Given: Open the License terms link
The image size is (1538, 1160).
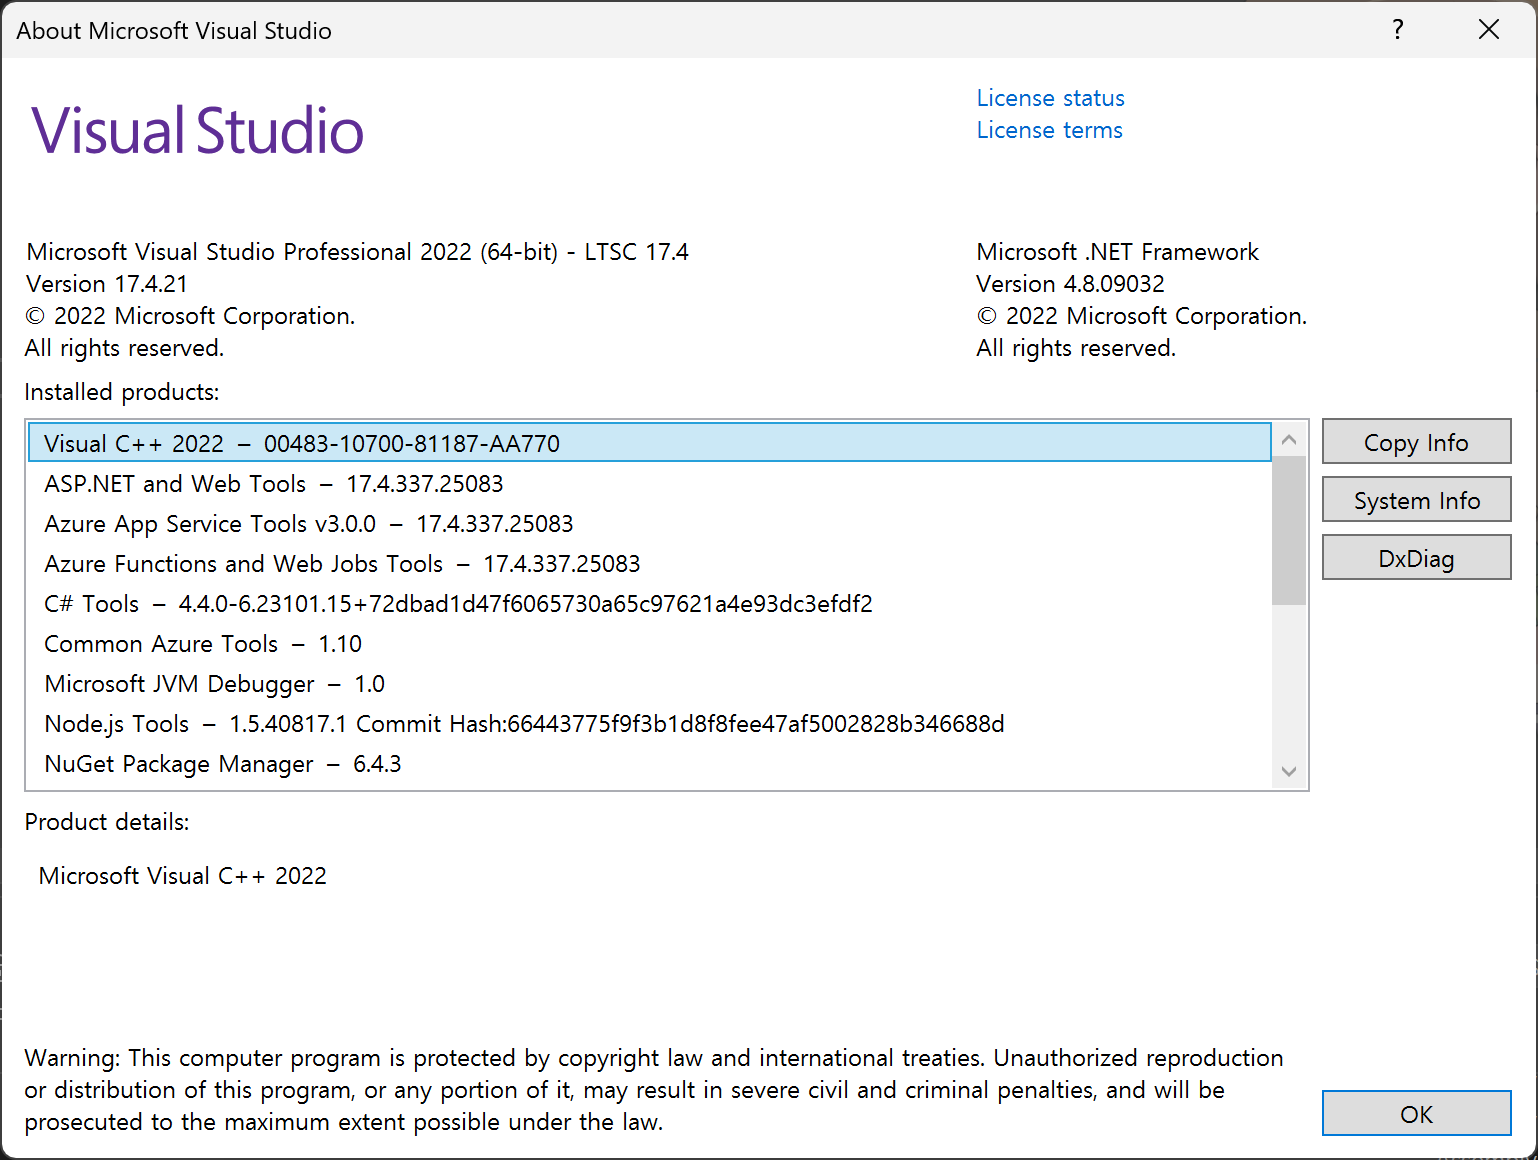Looking at the screenshot, I should tap(1049, 130).
